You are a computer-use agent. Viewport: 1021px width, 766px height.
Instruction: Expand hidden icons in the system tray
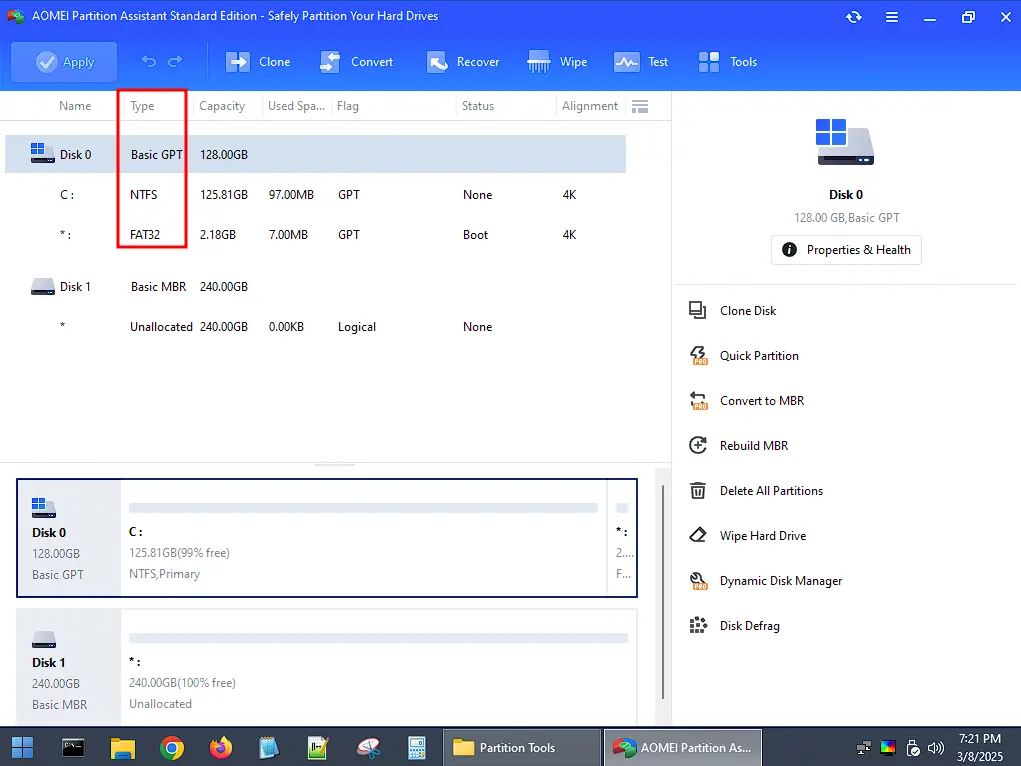click(861, 747)
